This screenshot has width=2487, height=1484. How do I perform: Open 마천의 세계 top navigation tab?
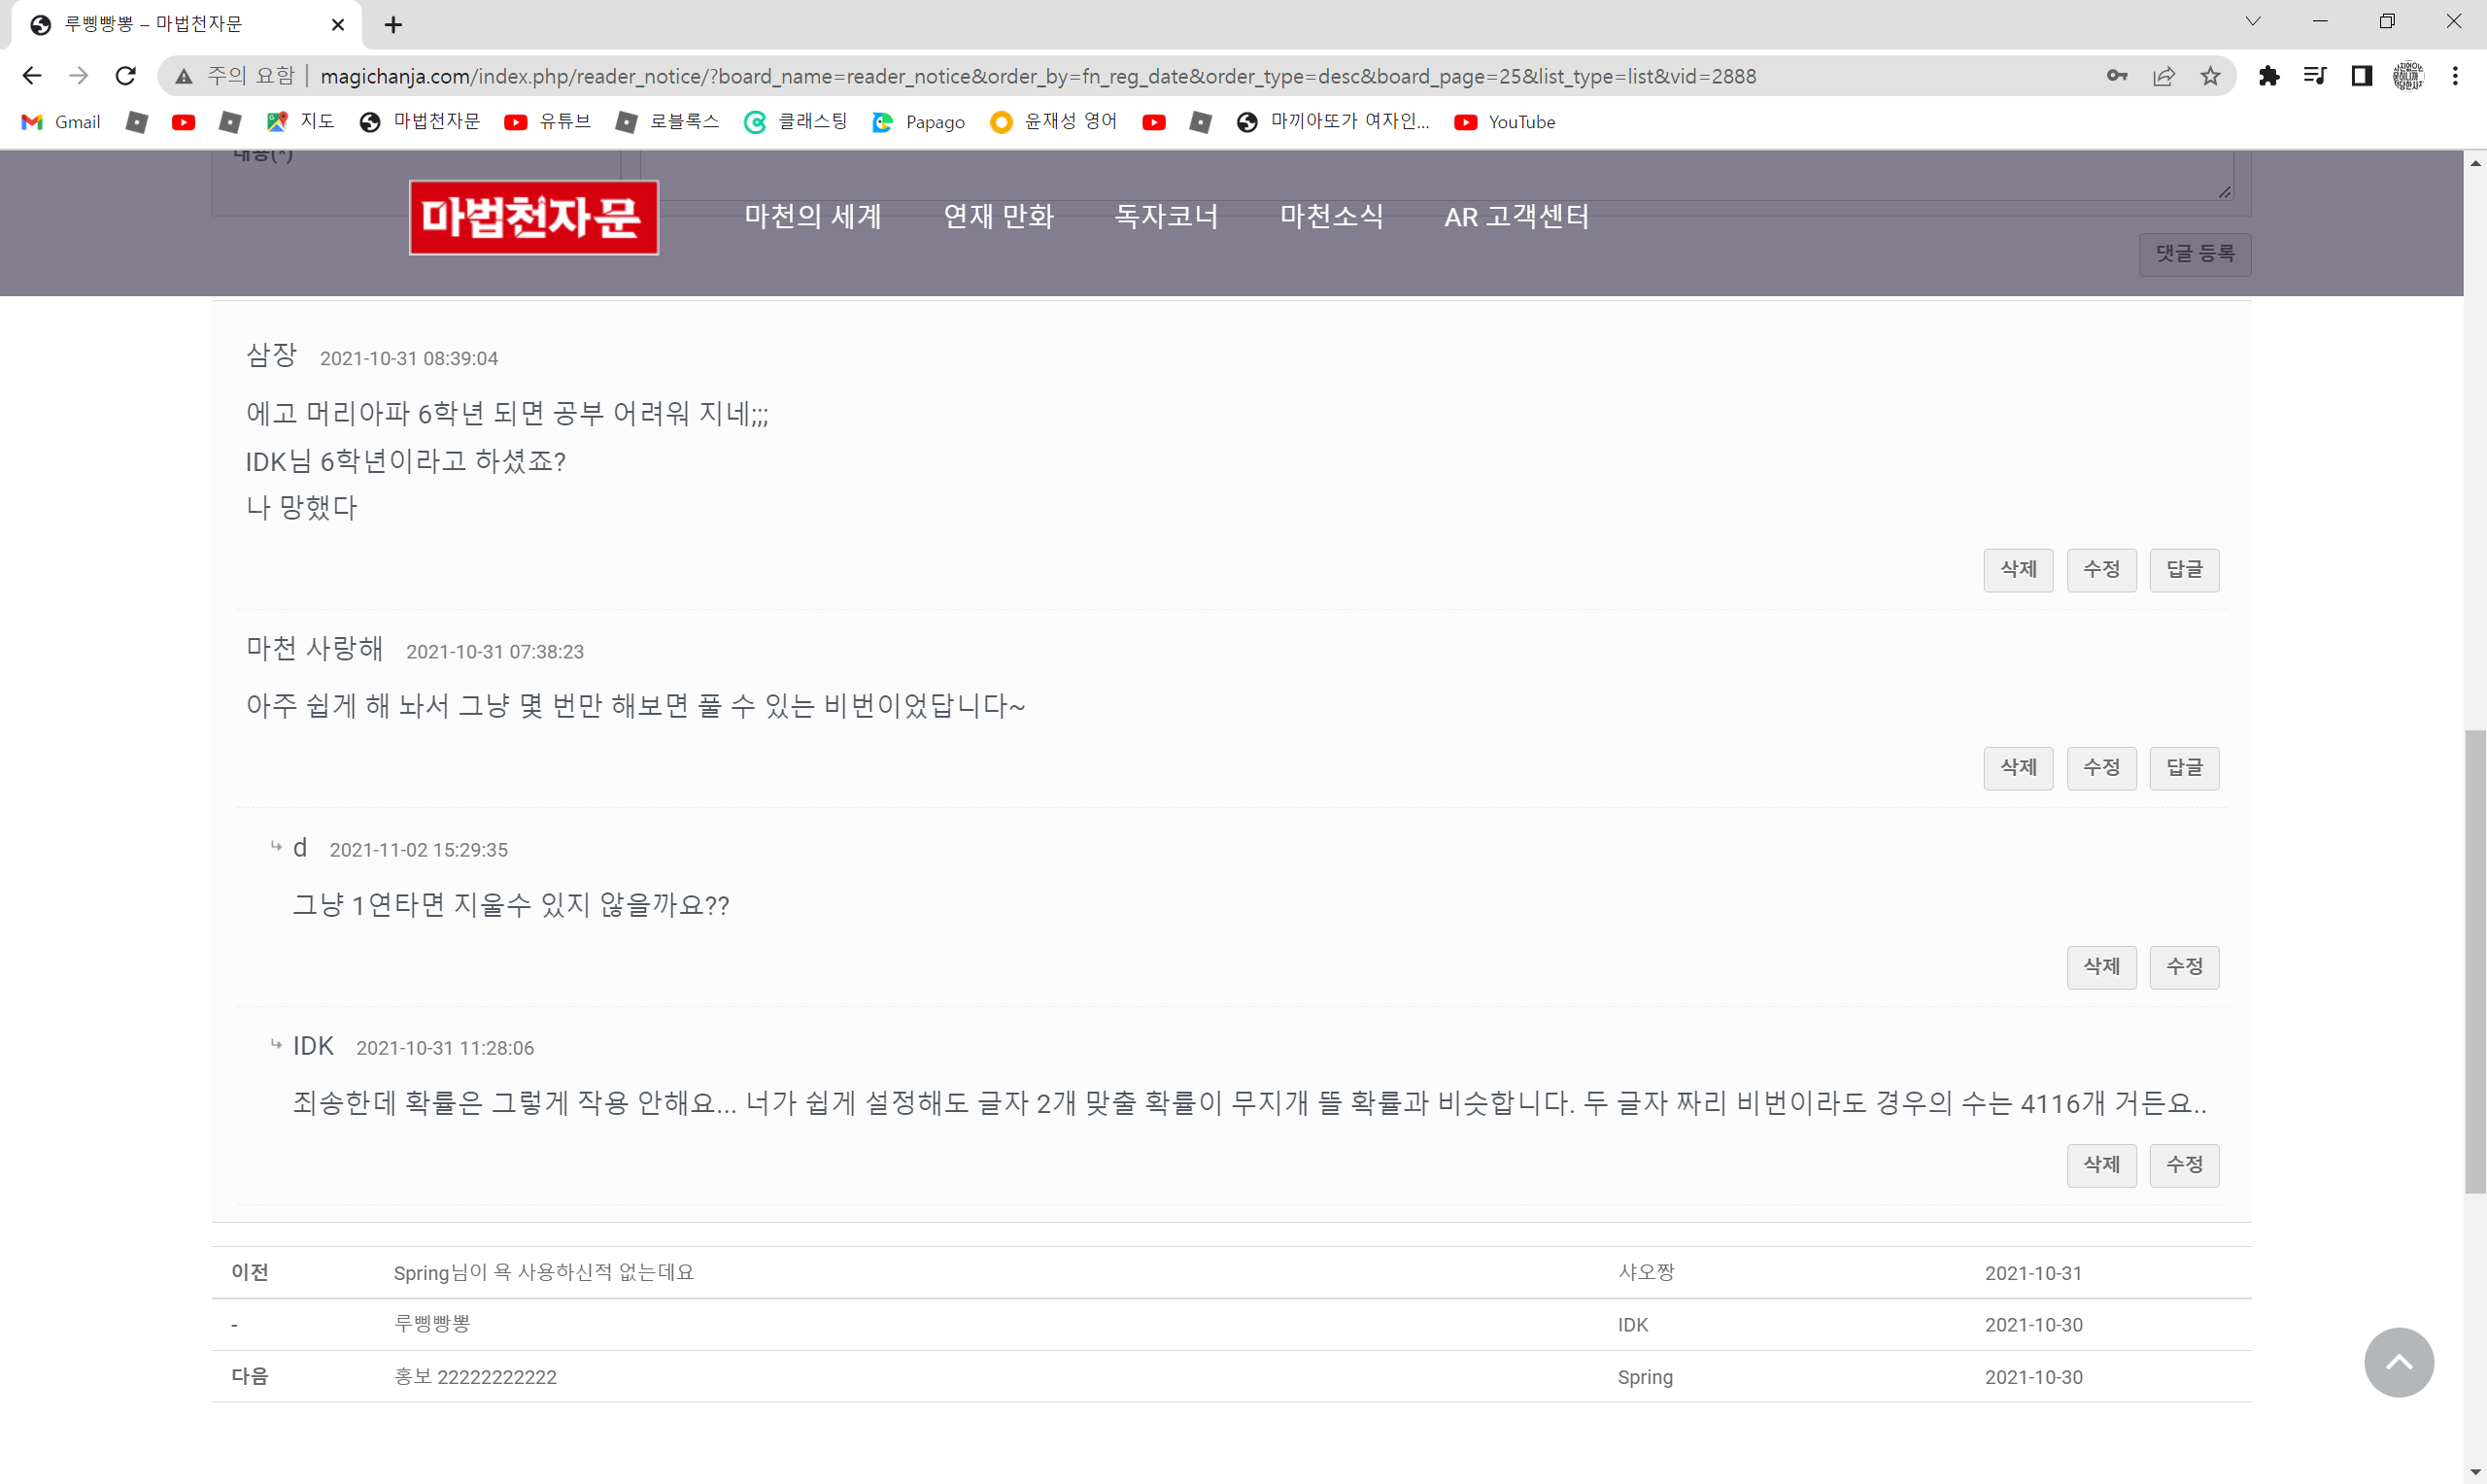click(811, 218)
